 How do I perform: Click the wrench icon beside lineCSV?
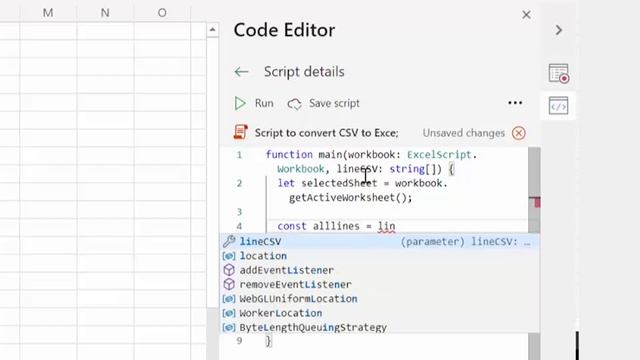[229, 241]
